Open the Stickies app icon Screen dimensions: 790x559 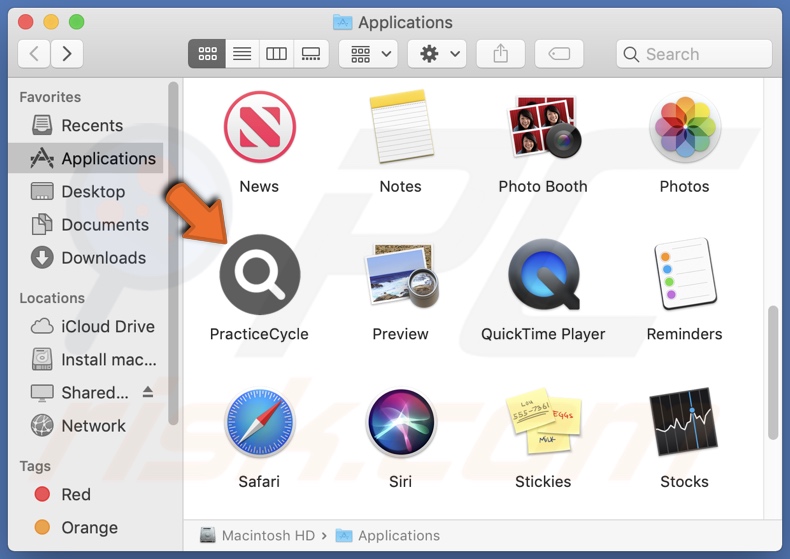tap(544, 421)
